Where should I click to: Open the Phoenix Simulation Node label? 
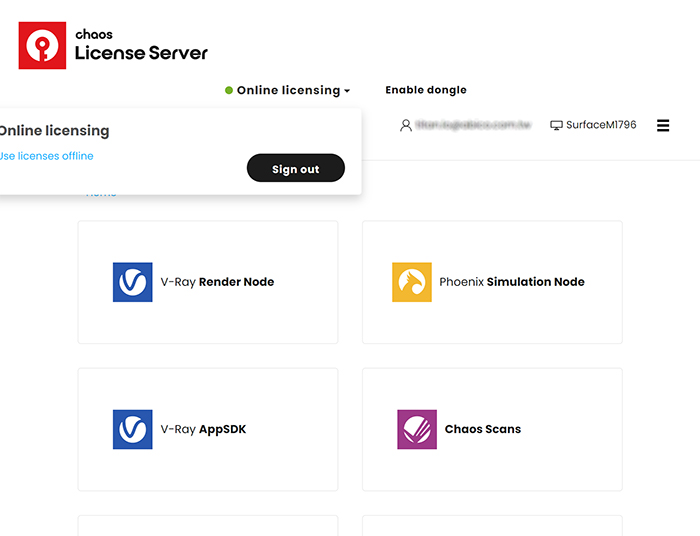tap(512, 282)
